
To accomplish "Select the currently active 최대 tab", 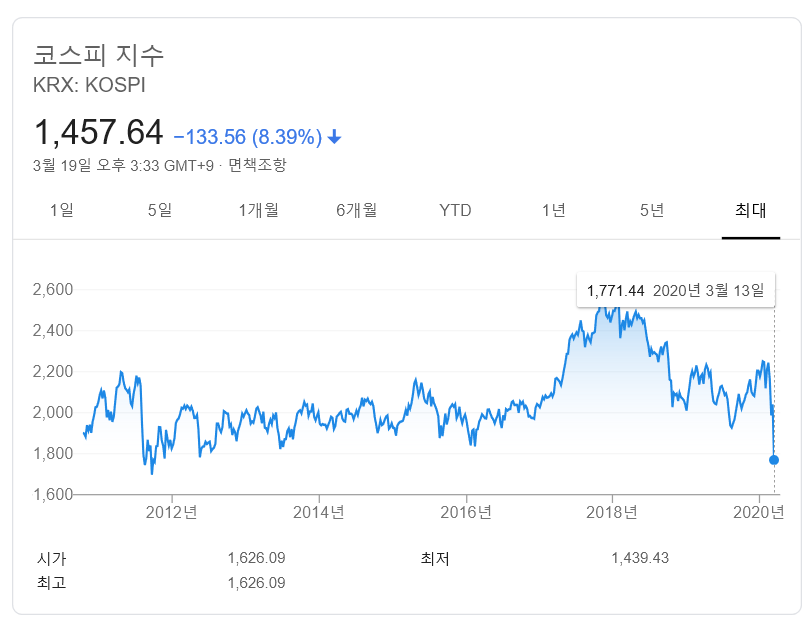I will coord(750,211).
